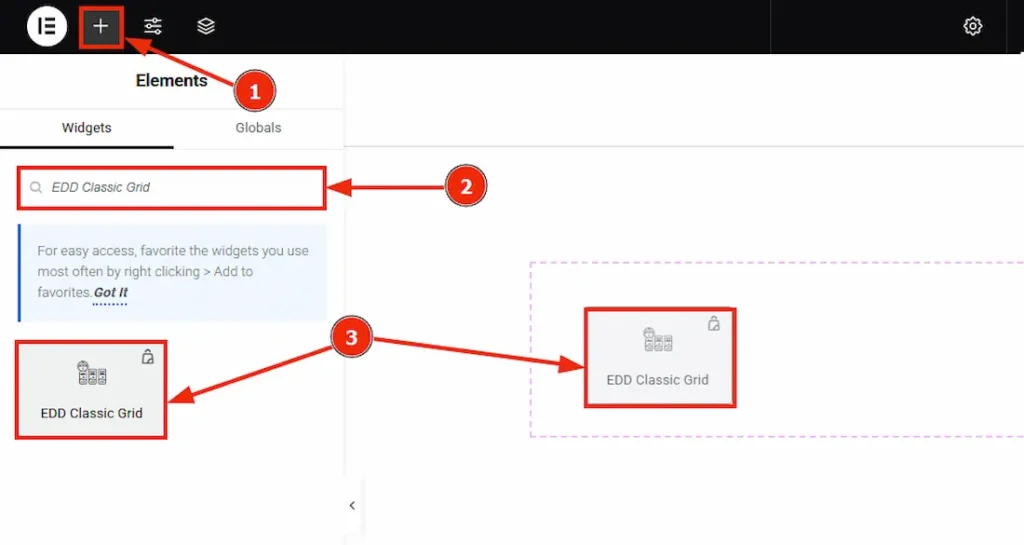Click the search magnifier icon
The height and width of the screenshot is (545, 1024).
[36, 188]
